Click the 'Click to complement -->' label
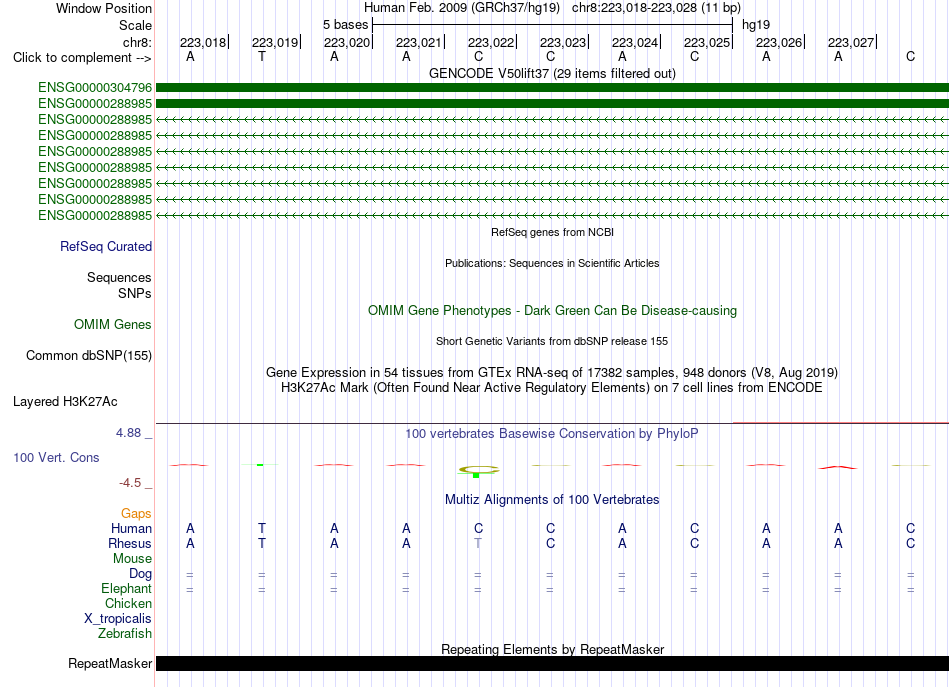 tap(82, 58)
